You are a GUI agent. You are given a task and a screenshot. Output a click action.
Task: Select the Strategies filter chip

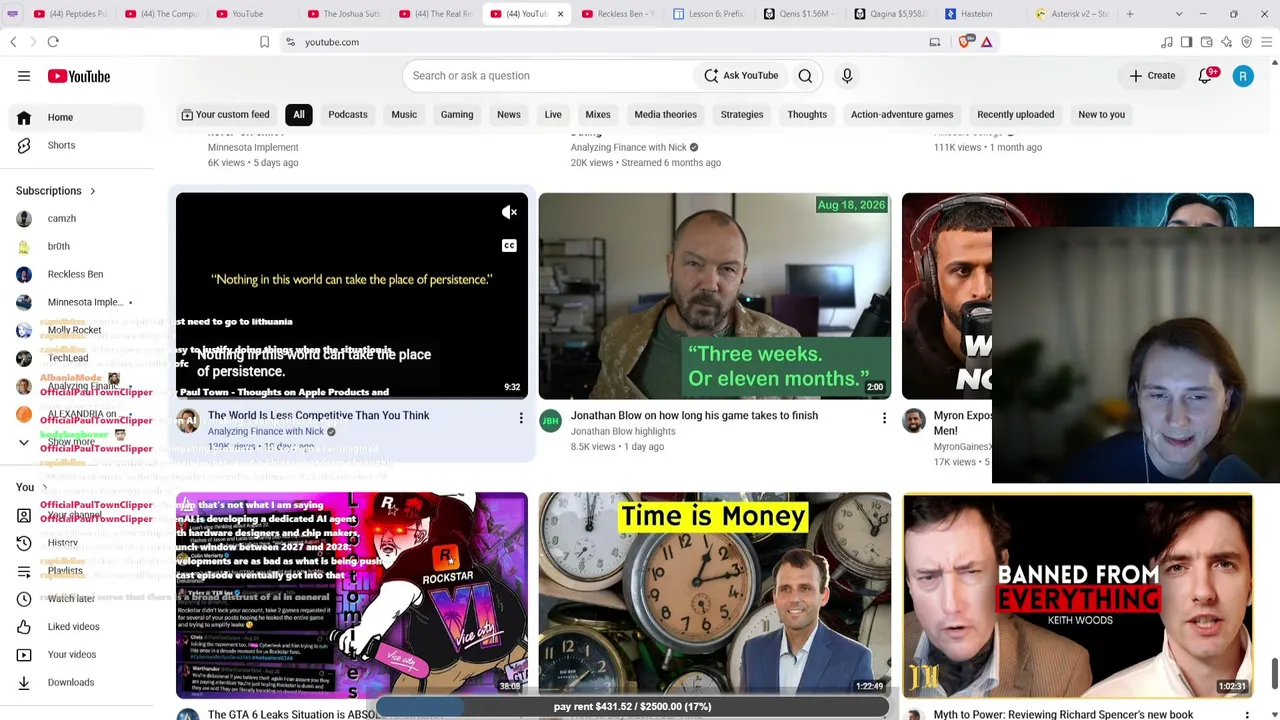(x=742, y=115)
